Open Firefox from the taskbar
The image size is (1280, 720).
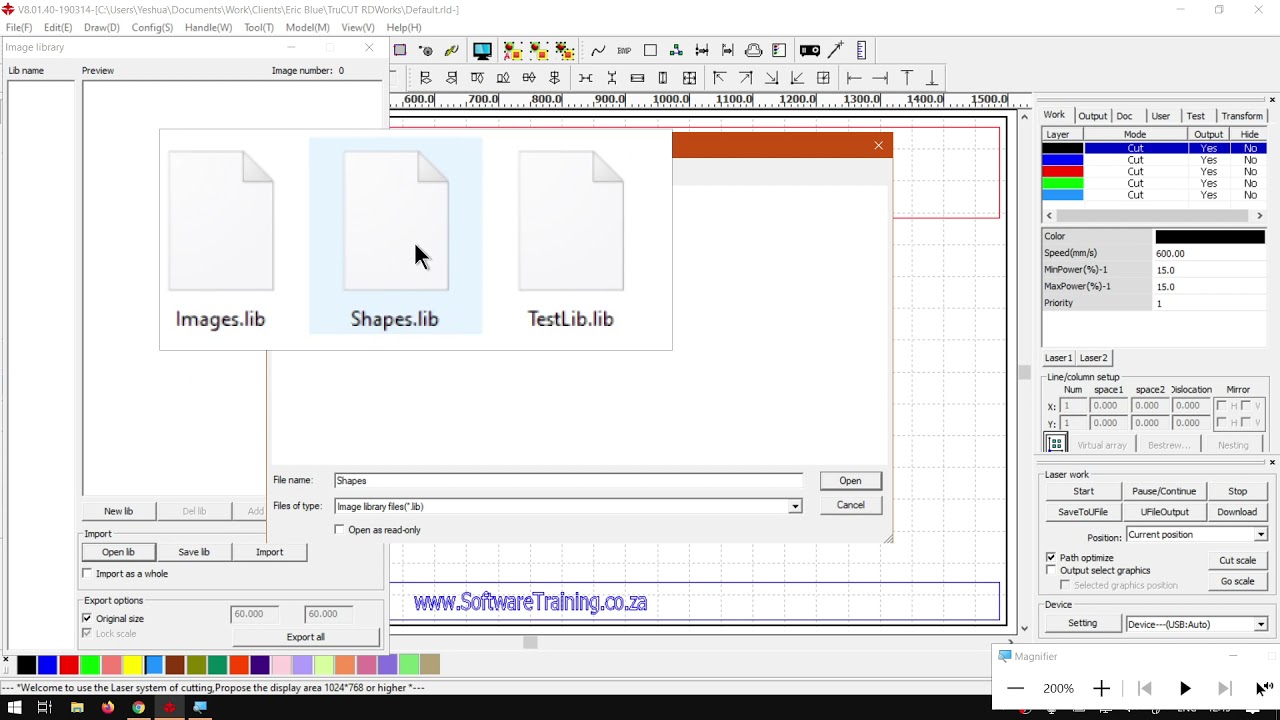[108, 708]
